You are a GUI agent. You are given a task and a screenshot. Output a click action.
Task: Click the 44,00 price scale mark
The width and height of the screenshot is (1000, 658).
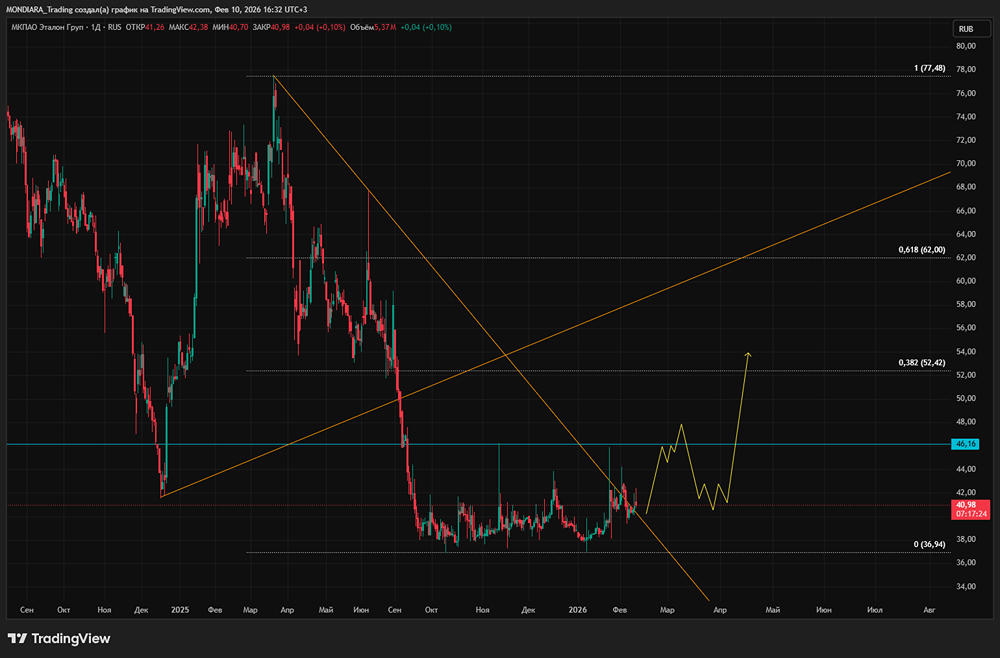(966, 469)
